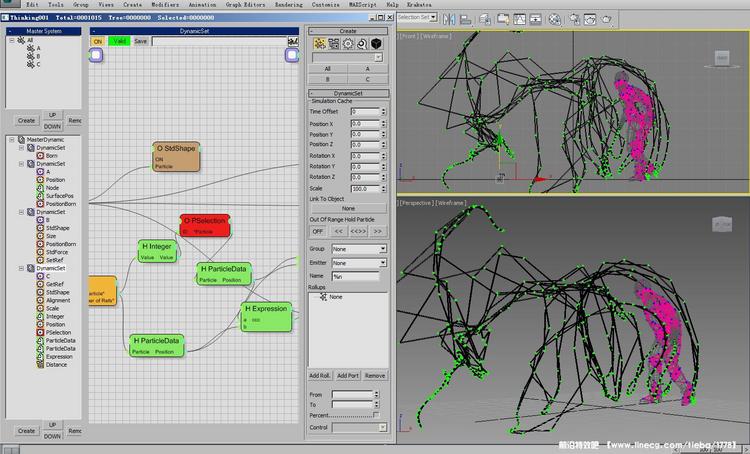Select the H Integer node in the graph
750x454 pixels.
point(157,251)
